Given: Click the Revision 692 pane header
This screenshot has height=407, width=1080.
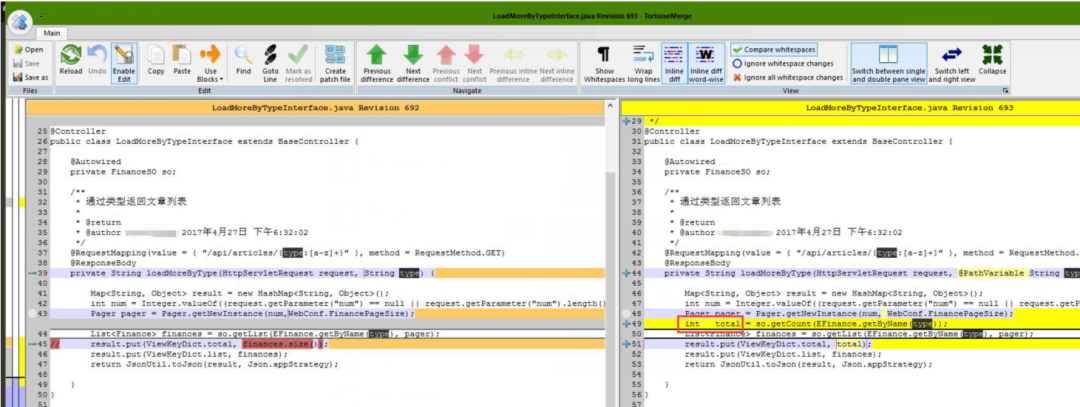Looking at the screenshot, I should click(x=315, y=107).
